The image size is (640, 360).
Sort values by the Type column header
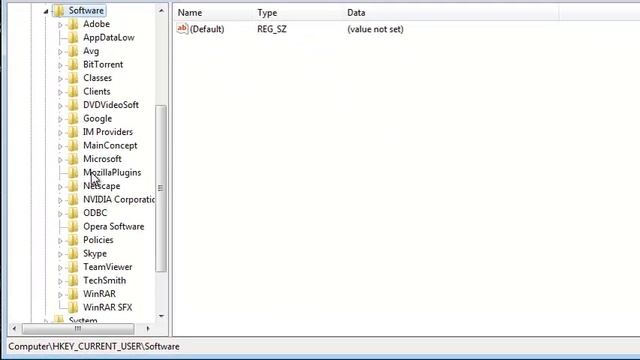(298, 13)
